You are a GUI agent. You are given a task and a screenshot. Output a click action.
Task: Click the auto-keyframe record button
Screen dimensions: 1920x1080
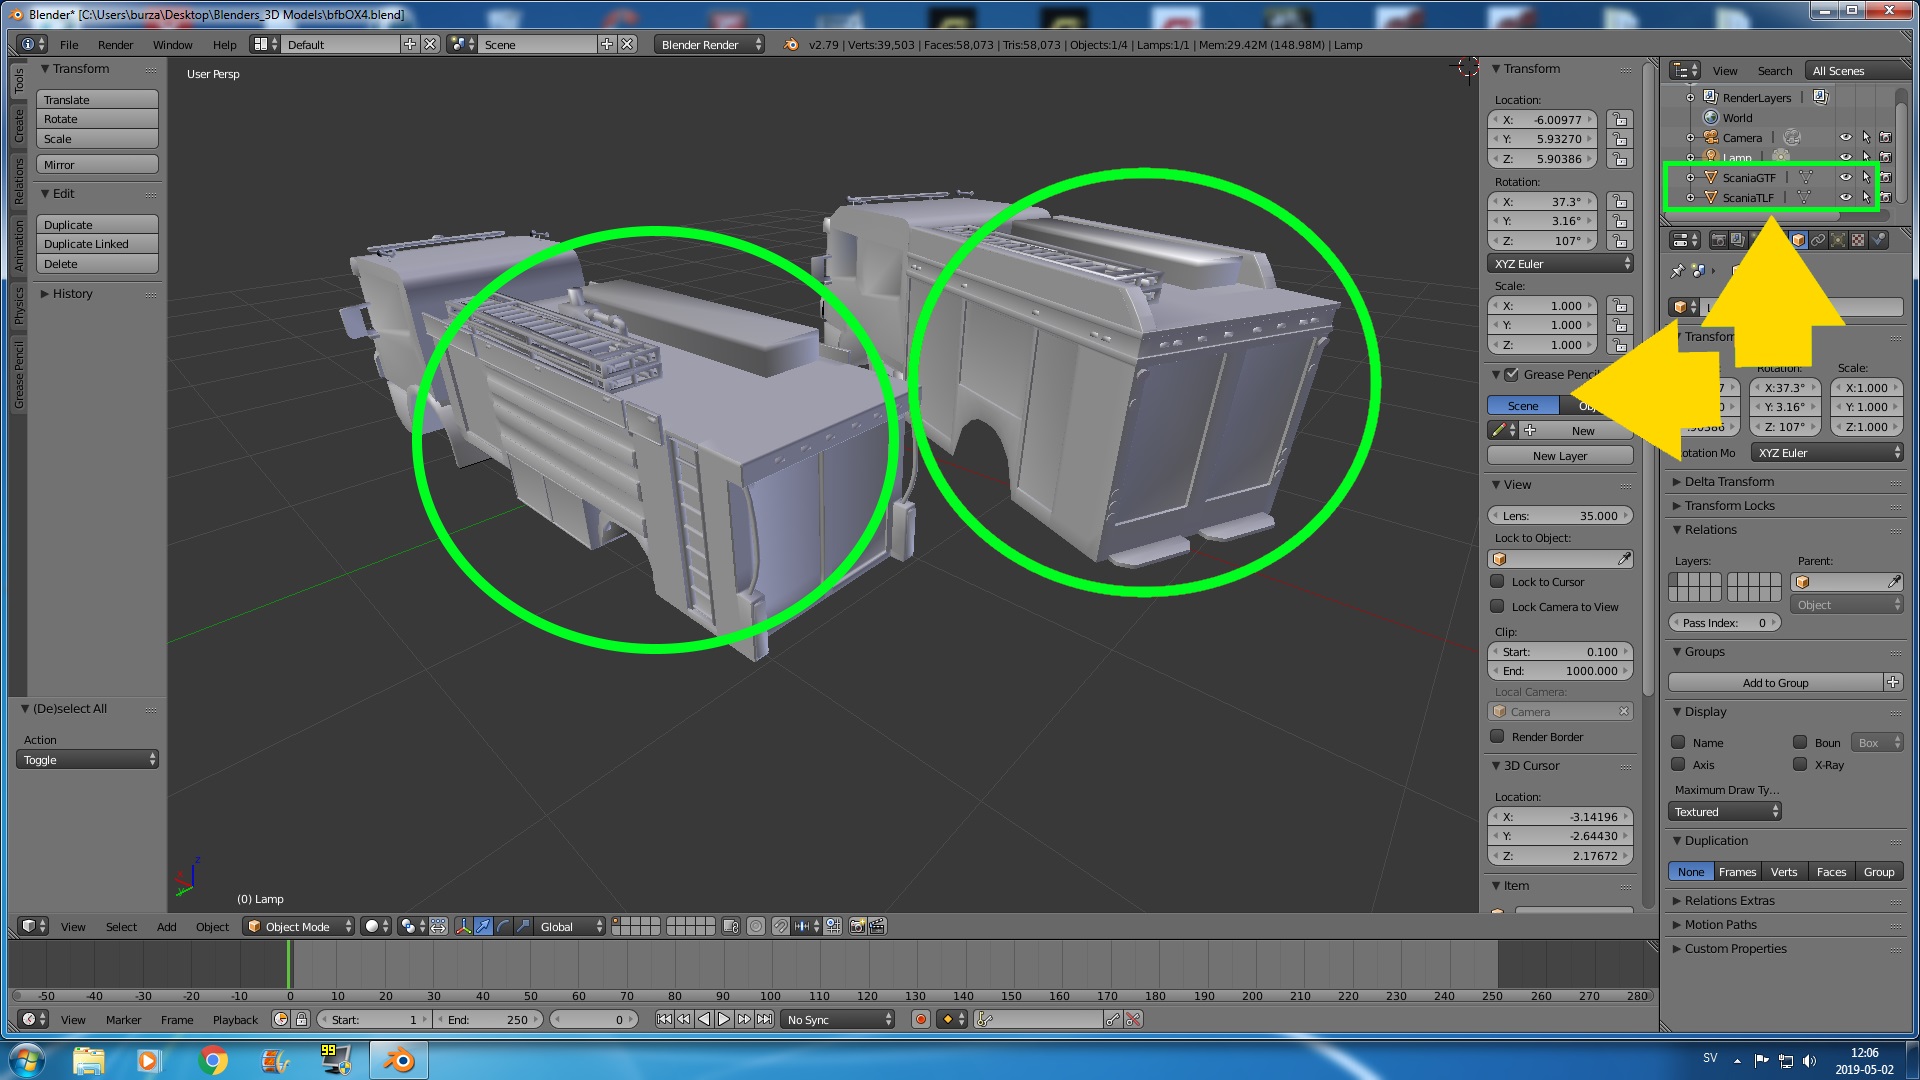tap(921, 1020)
